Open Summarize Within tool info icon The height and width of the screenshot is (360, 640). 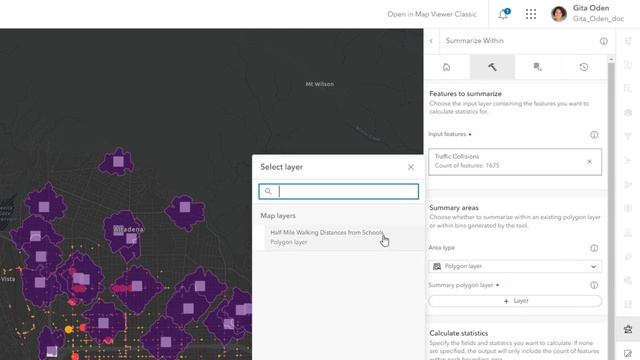click(x=603, y=41)
